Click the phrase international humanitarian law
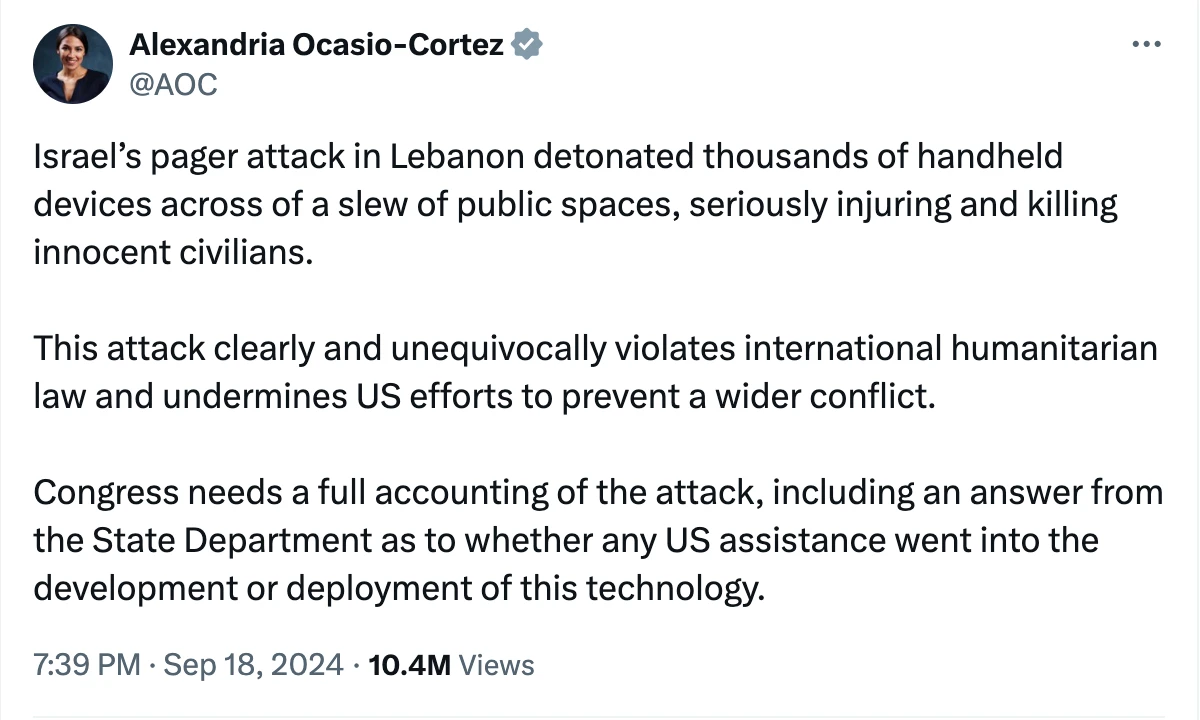The height and width of the screenshot is (720, 1200). click(950, 348)
